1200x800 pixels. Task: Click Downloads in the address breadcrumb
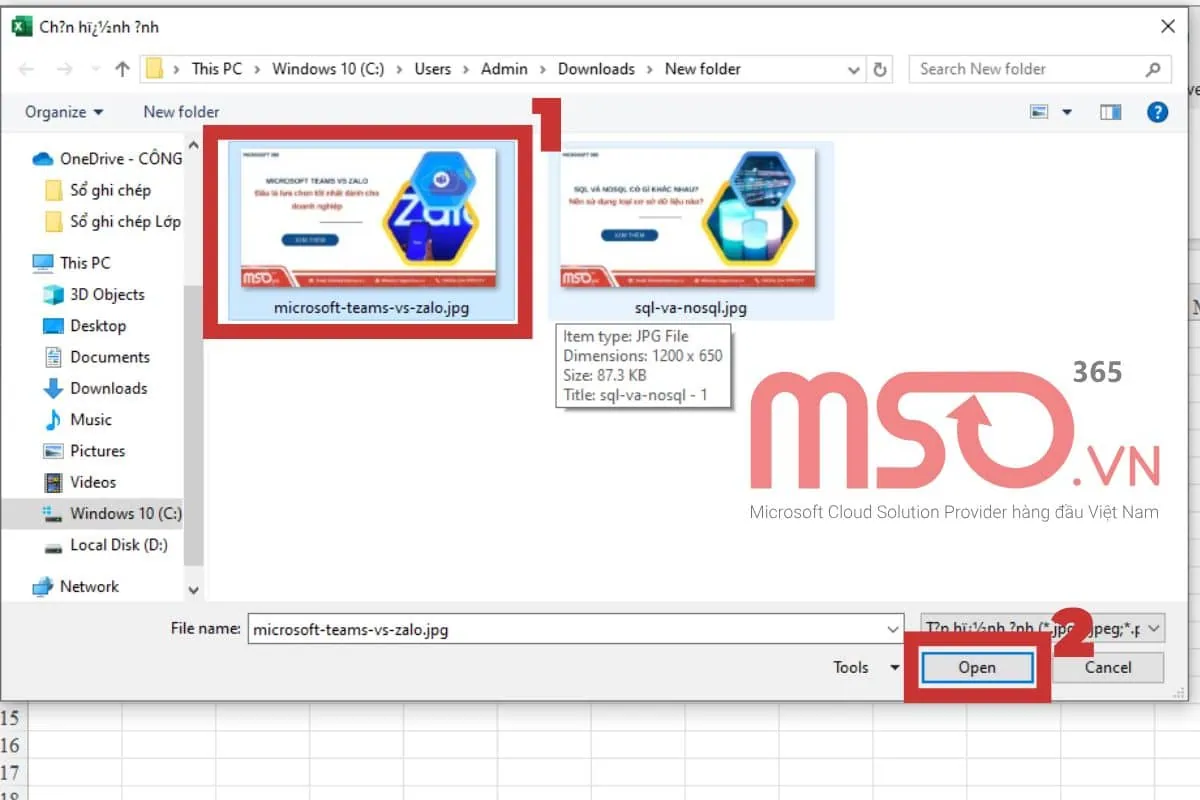click(596, 69)
